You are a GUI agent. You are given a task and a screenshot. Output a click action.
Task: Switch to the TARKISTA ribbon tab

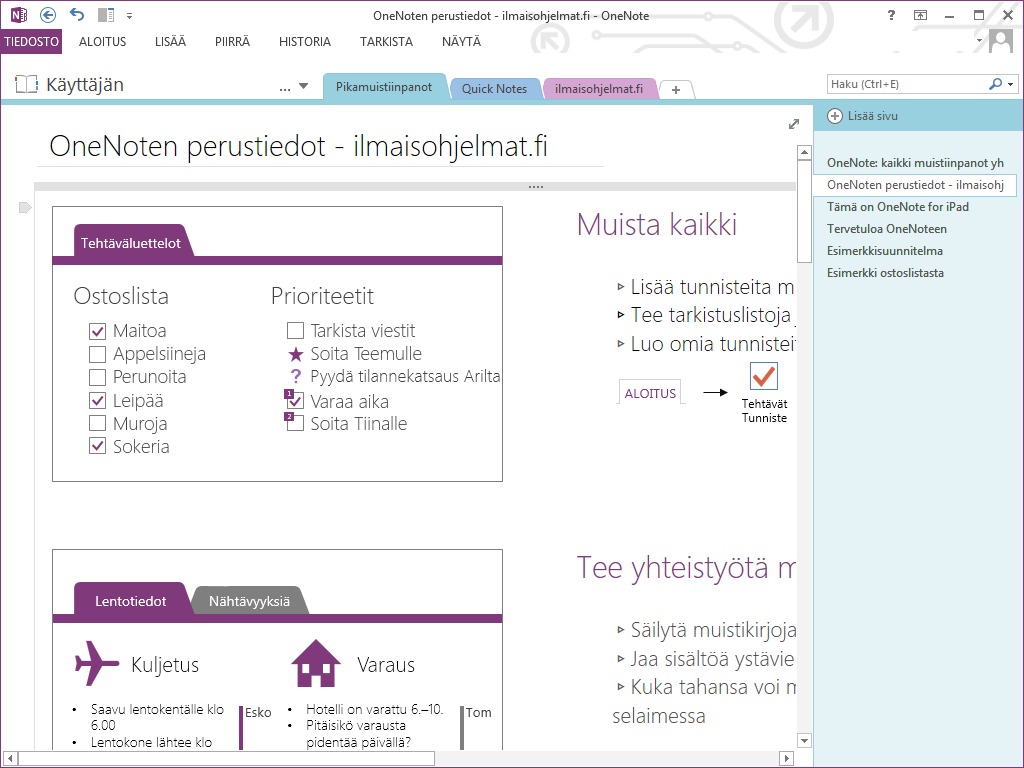387,41
